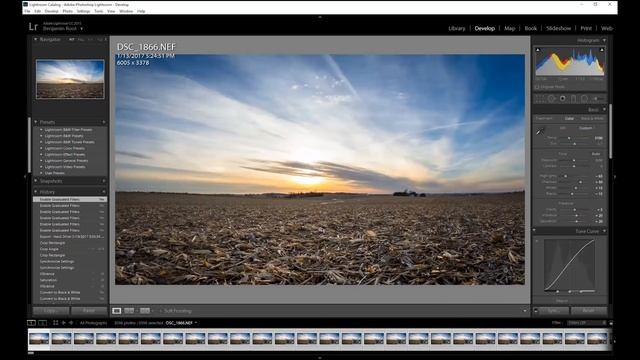Click the main window display icon
640x360 pixels.
[x=31, y=323]
